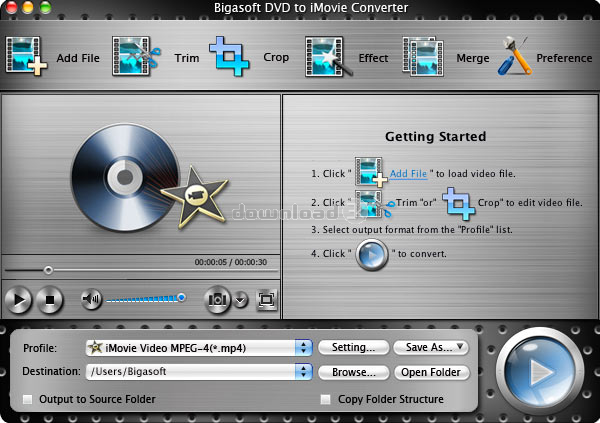Take a snapshot with the camera icon

click(x=217, y=299)
